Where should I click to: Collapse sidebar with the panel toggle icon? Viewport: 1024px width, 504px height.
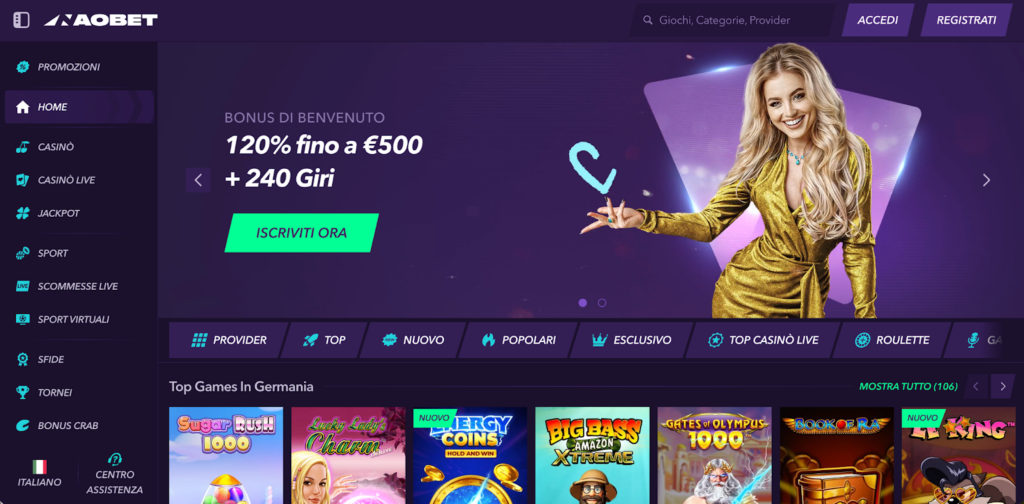click(x=22, y=20)
